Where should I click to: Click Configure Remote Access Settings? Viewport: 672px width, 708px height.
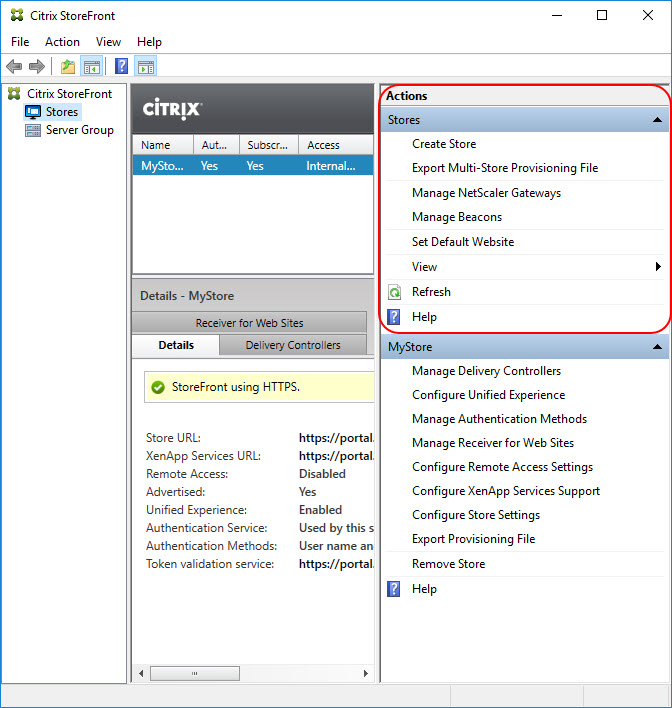(502, 467)
